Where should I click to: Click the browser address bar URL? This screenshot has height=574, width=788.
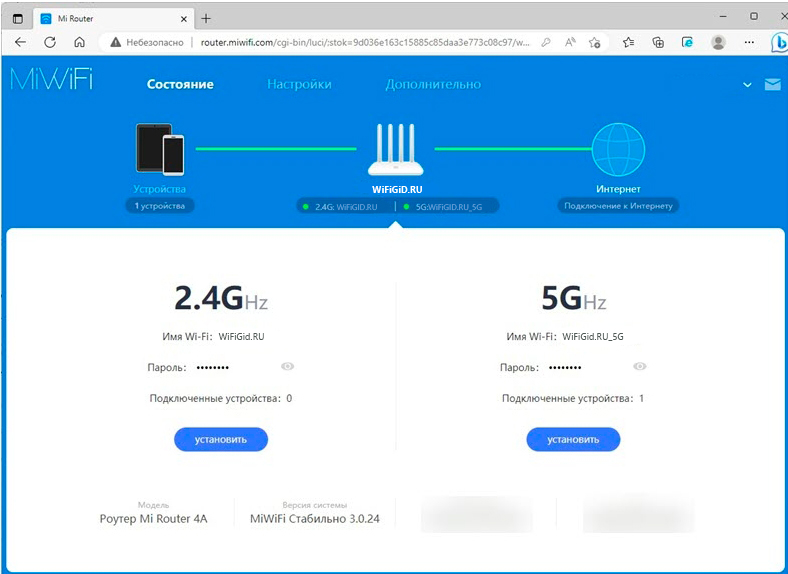pyautogui.click(x=365, y=43)
